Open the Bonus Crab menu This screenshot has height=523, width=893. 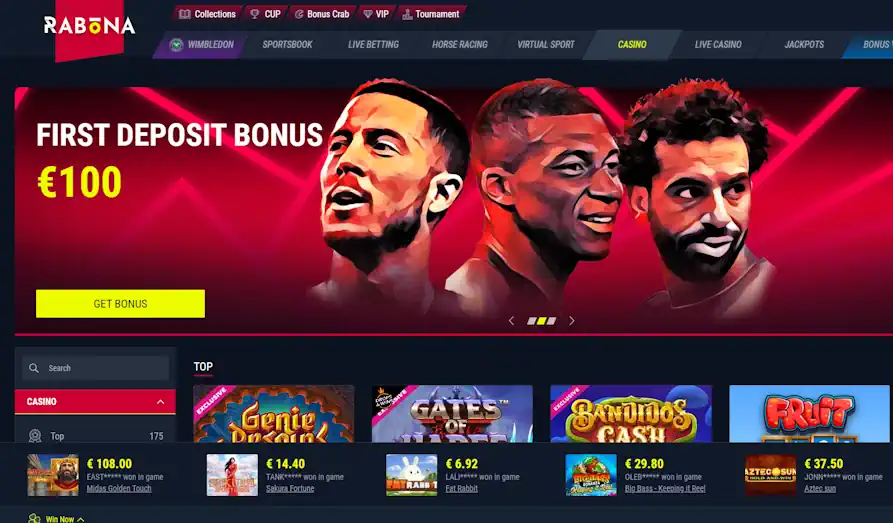pos(322,14)
